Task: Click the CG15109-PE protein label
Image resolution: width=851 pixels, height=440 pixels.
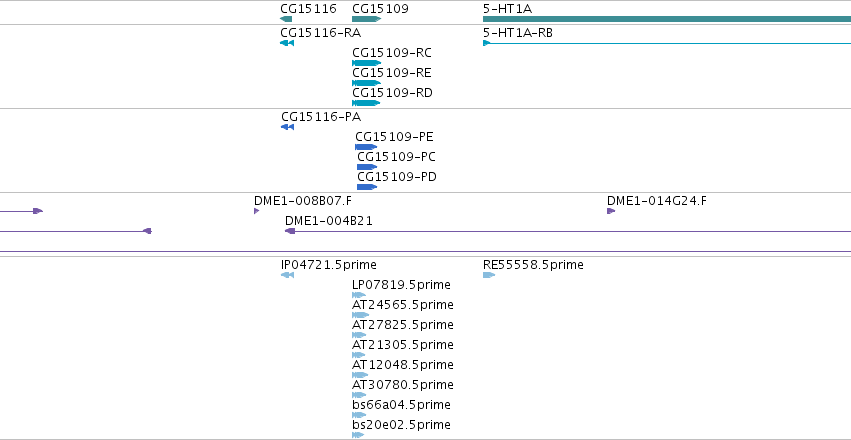Action: tap(395, 137)
